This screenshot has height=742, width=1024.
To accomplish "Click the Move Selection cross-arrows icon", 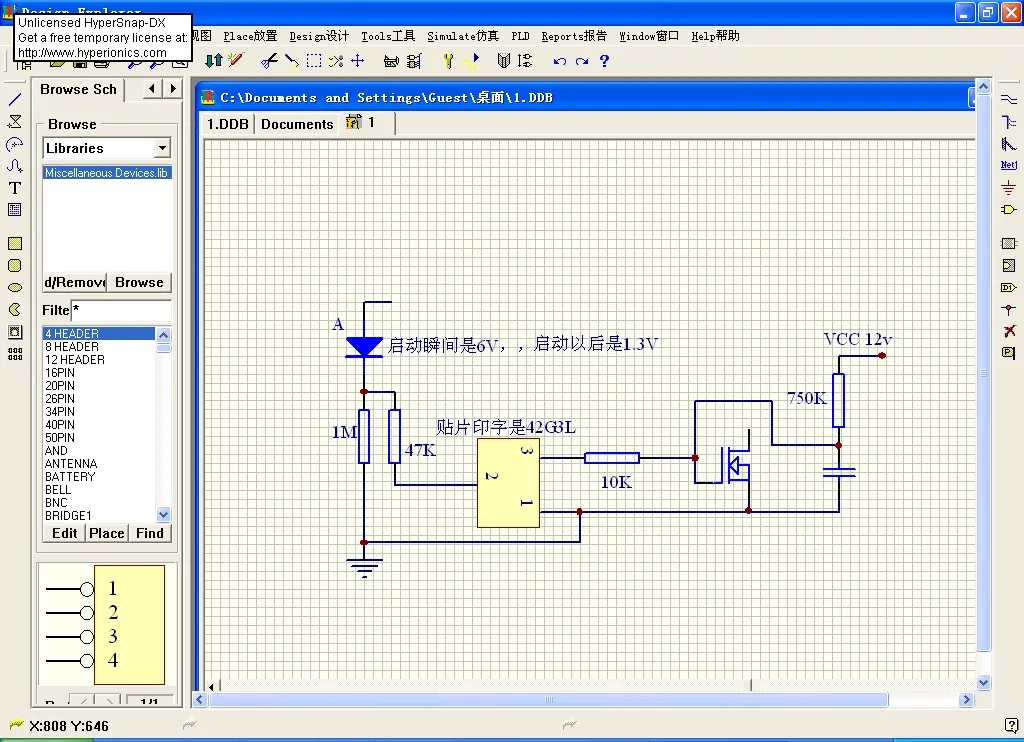I will pos(358,61).
